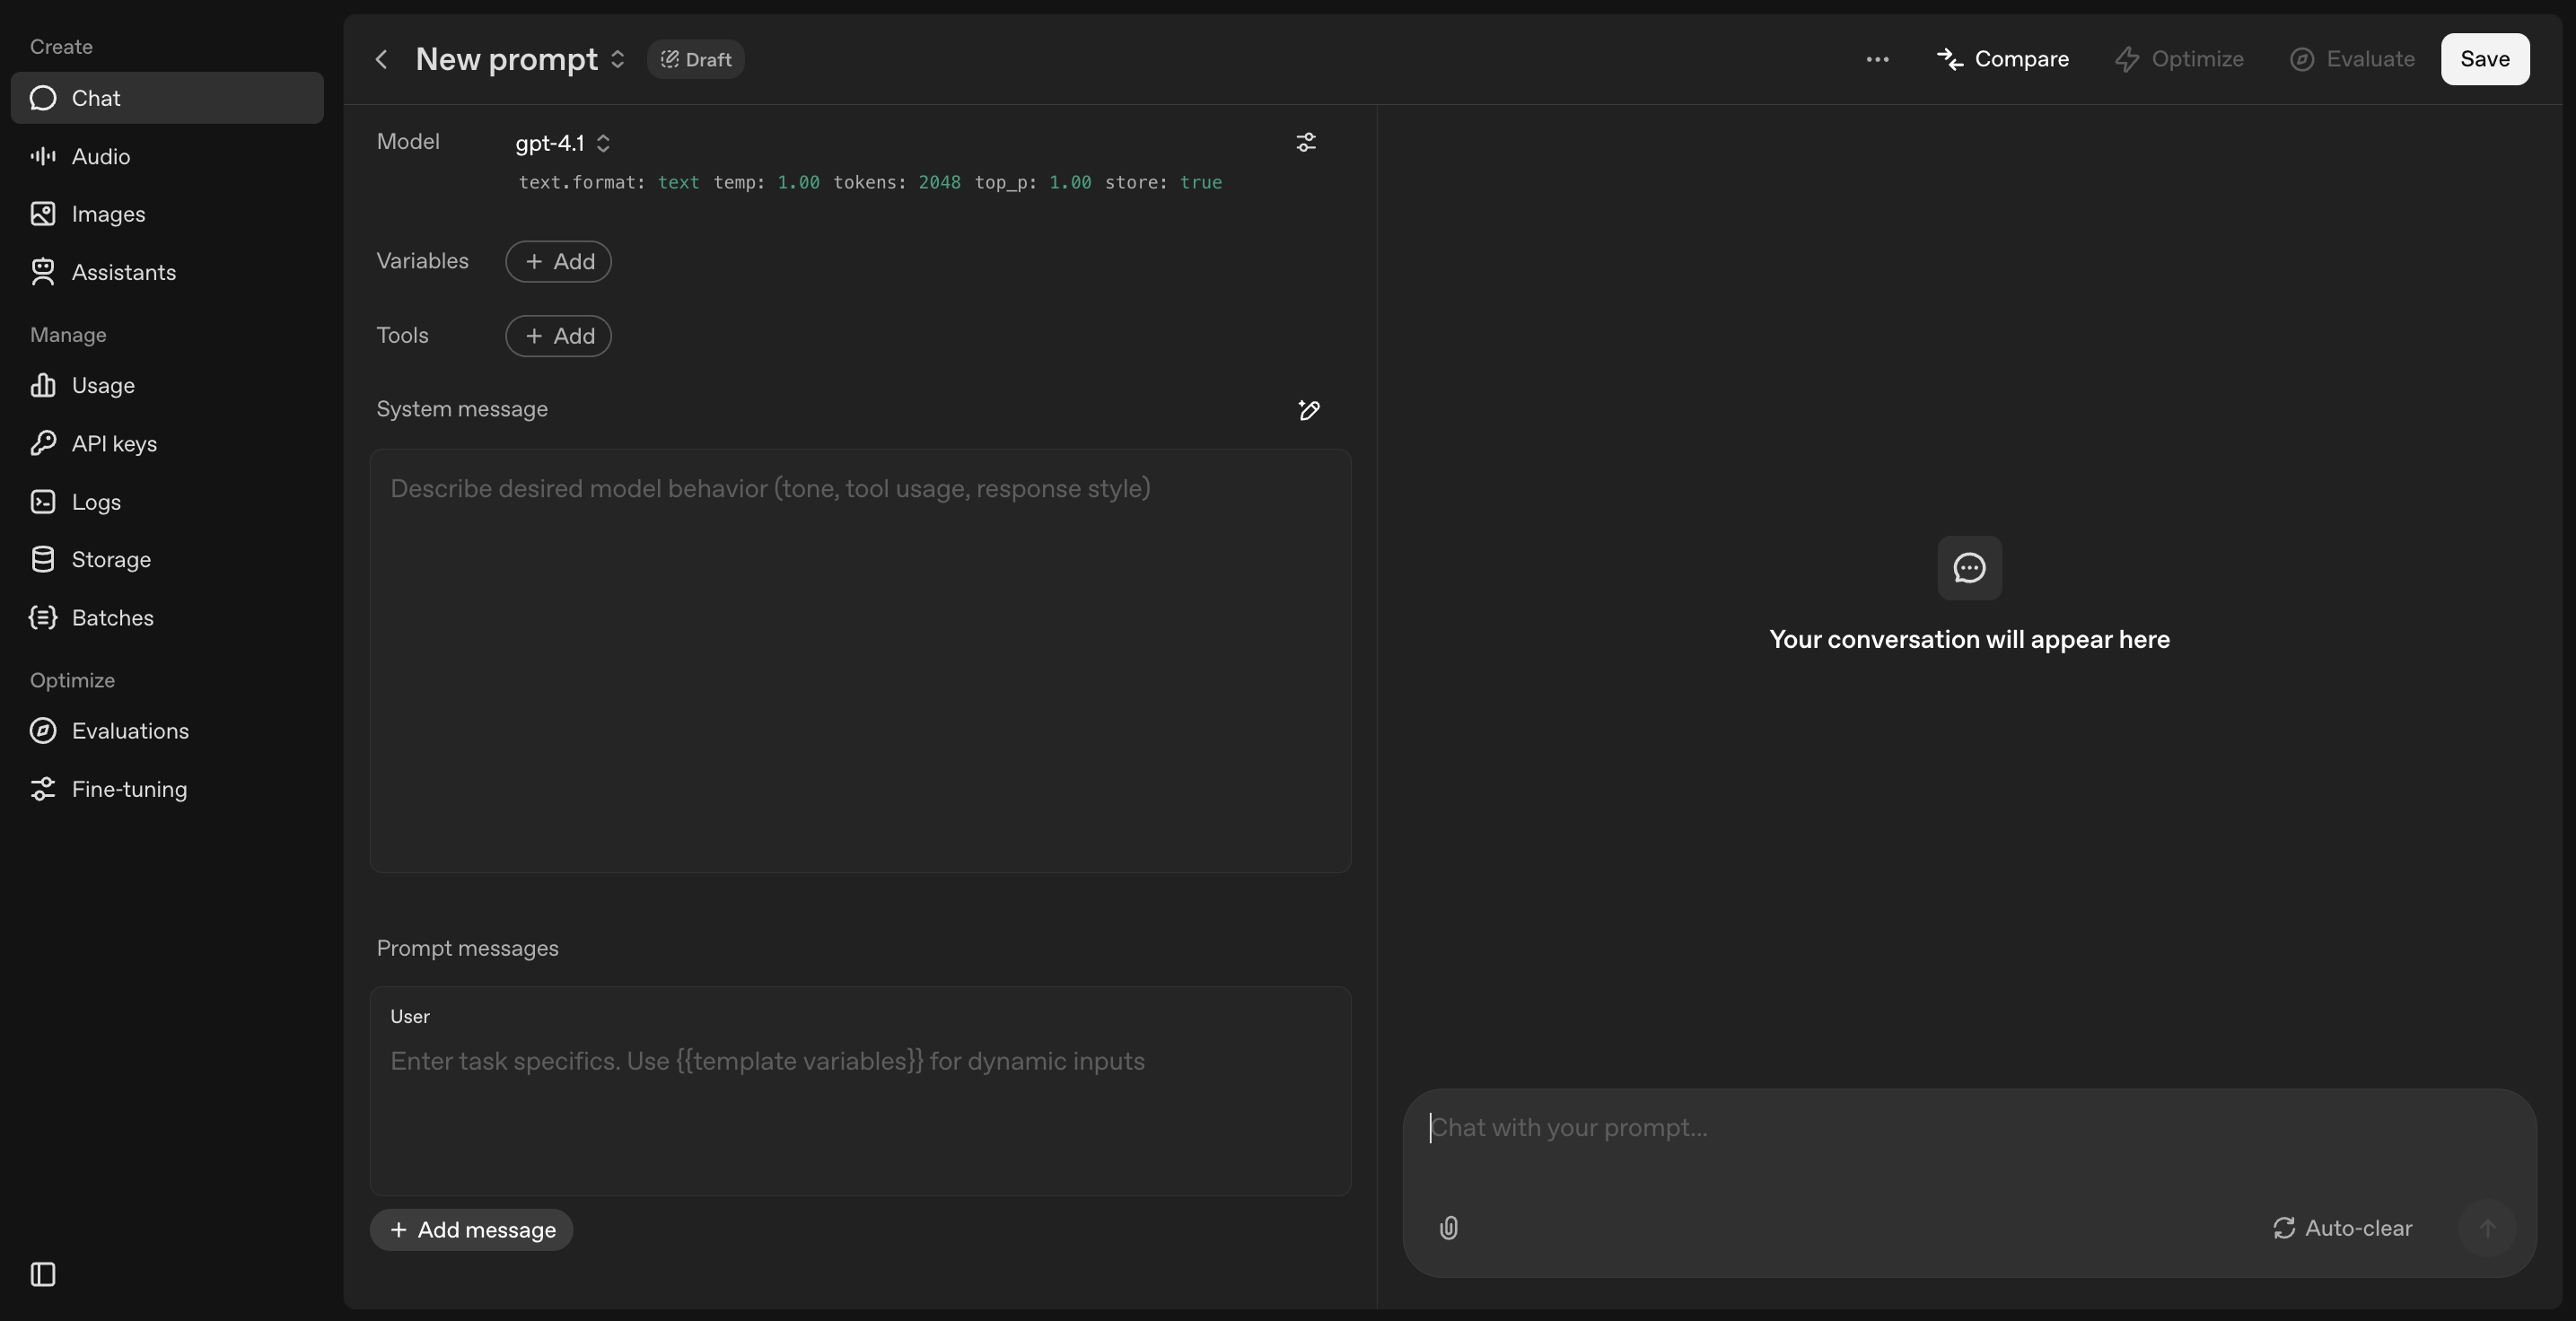The image size is (2576, 1321).
Task: Click the Compare button
Action: tap(2003, 59)
